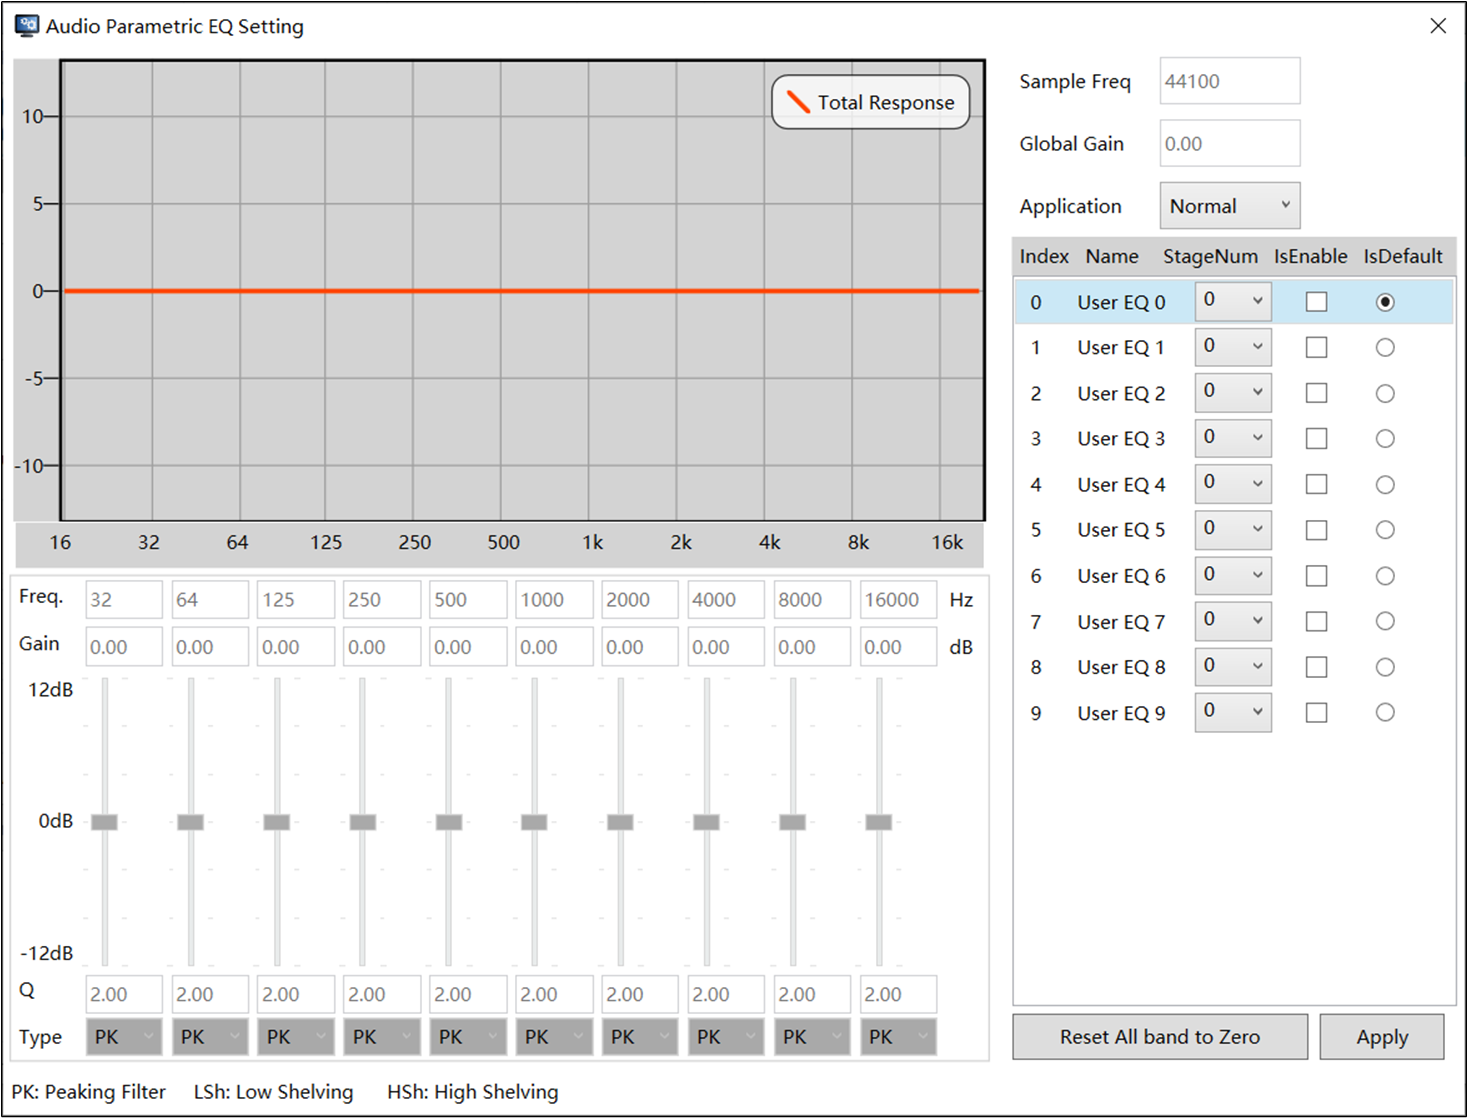1468x1118 pixels.
Task: Mark User EQ 9 as default preset
Action: [1385, 712]
